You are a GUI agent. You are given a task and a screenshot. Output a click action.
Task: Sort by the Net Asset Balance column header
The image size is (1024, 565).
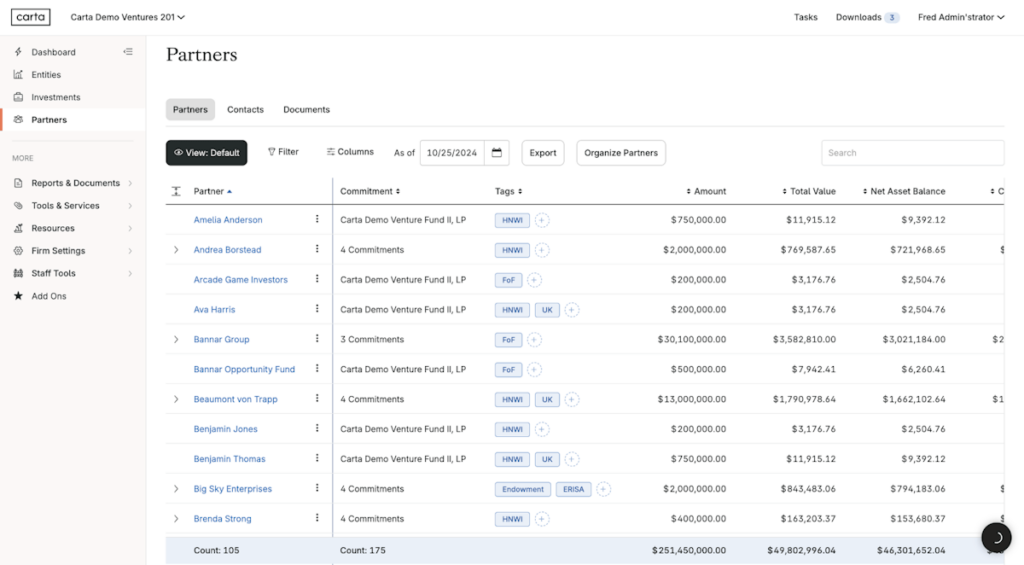(904, 191)
